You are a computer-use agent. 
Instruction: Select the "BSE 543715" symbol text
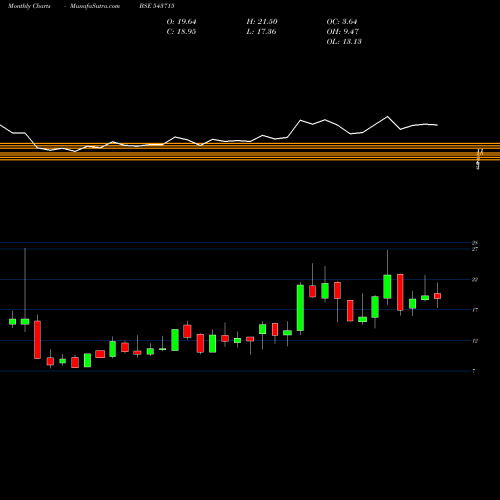(157, 6)
